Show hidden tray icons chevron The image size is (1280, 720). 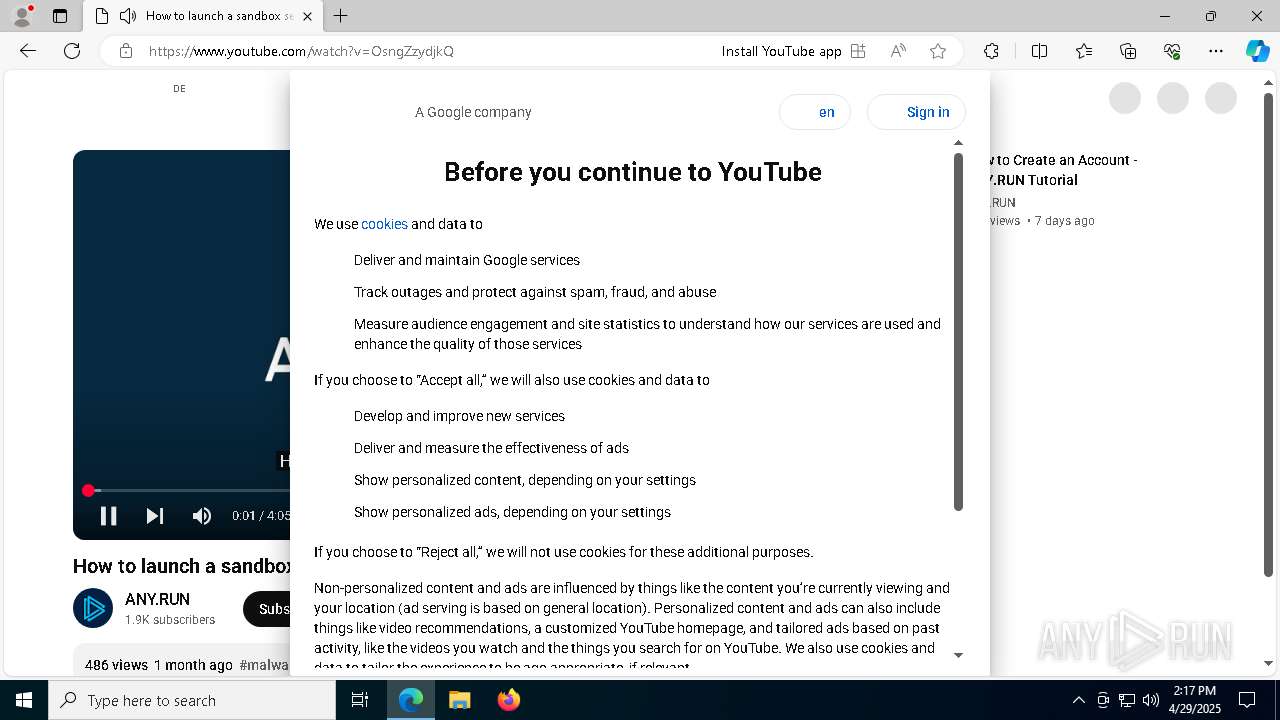(1078, 700)
